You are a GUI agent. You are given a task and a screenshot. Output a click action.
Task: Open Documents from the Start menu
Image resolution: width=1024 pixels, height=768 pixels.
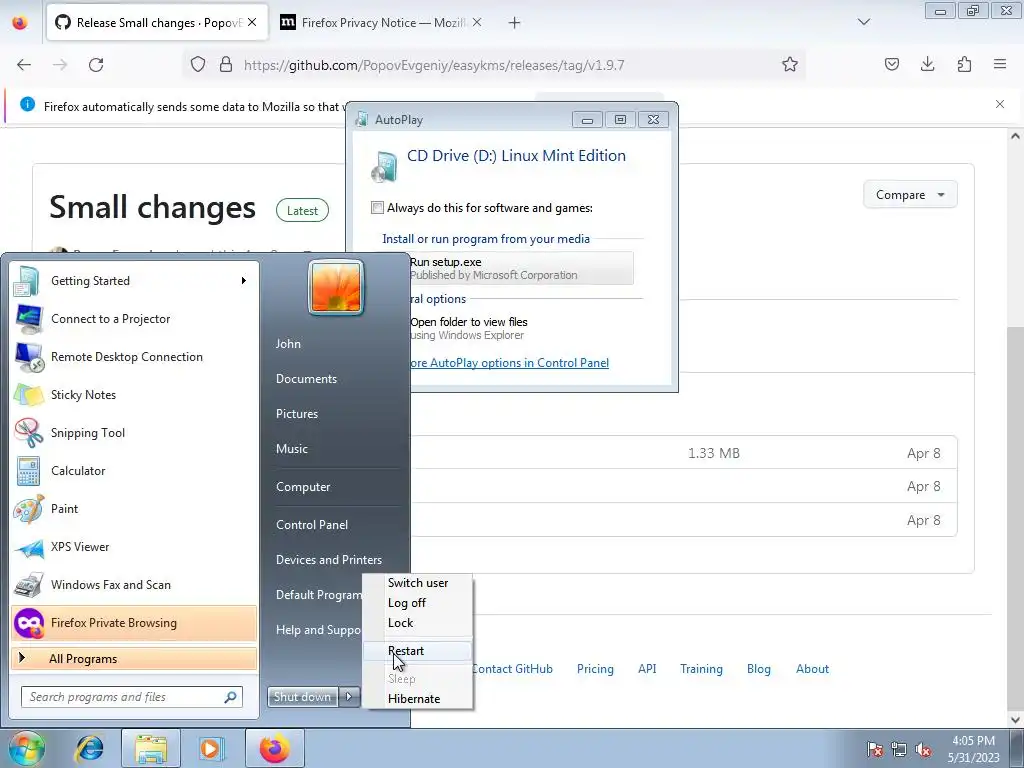coord(306,379)
